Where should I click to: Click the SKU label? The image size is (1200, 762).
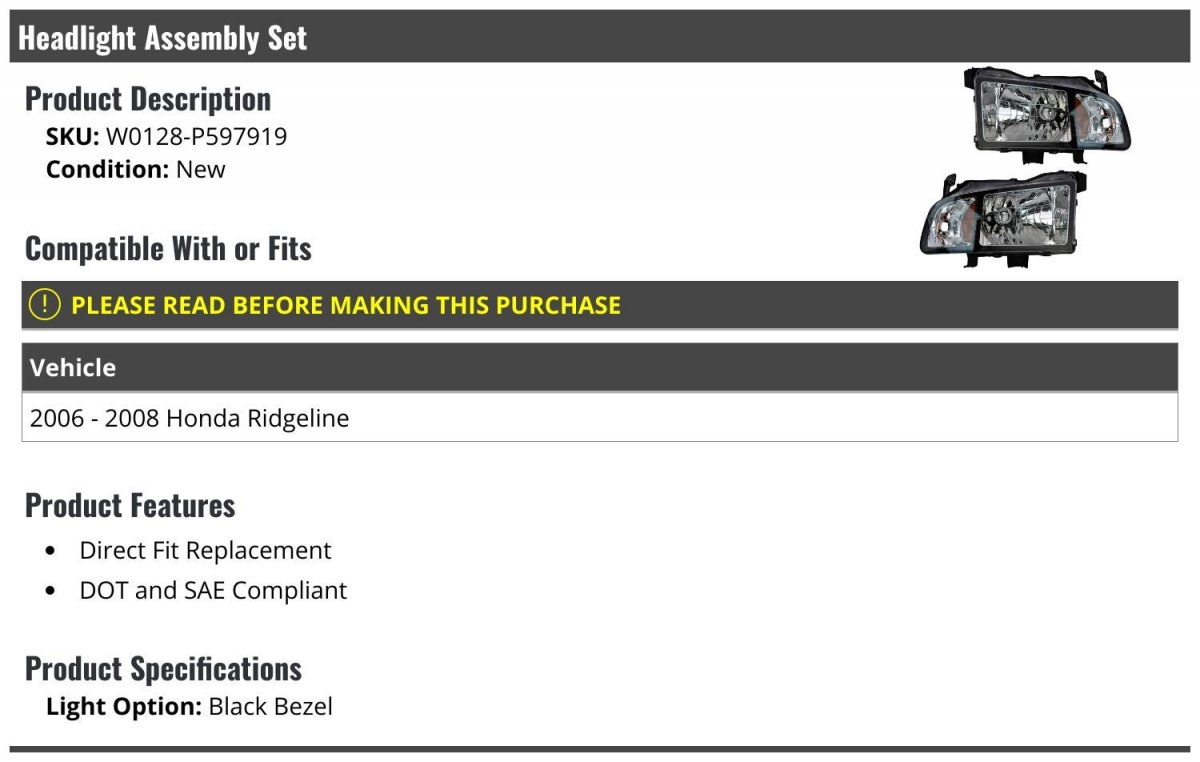pyautogui.click(x=72, y=136)
